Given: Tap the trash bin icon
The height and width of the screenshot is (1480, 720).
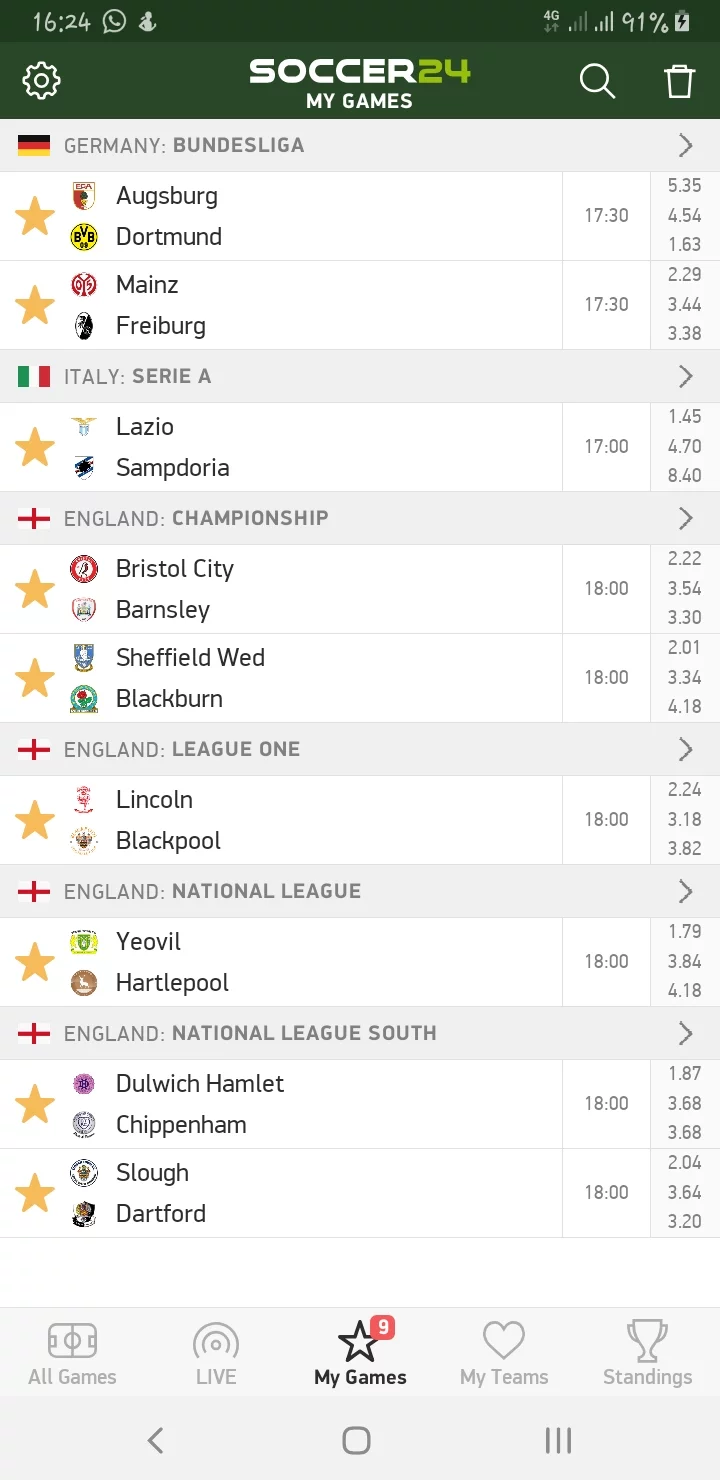Looking at the screenshot, I should click(679, 80).
